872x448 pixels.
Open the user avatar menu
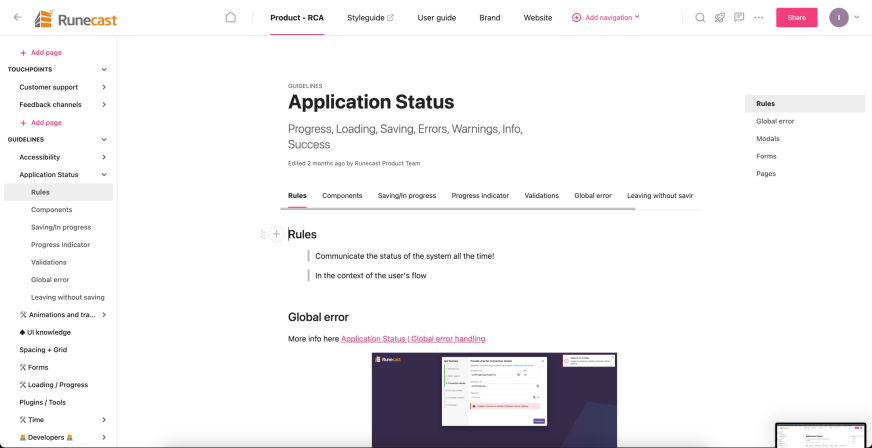pos(839,17)
